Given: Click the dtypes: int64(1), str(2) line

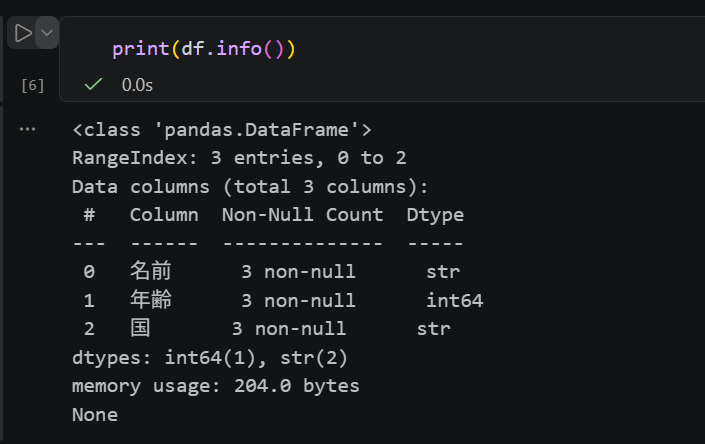Looking at the screenshot, I should [210, 358].
